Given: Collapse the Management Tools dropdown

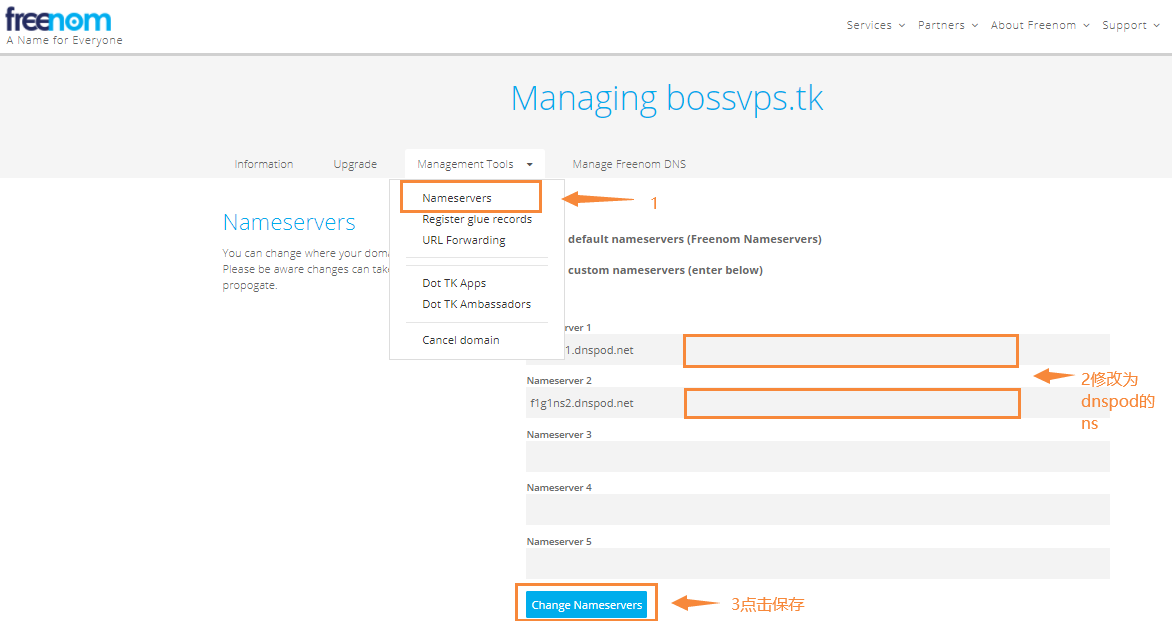Looking at the screenshot, I should point(474,164).
